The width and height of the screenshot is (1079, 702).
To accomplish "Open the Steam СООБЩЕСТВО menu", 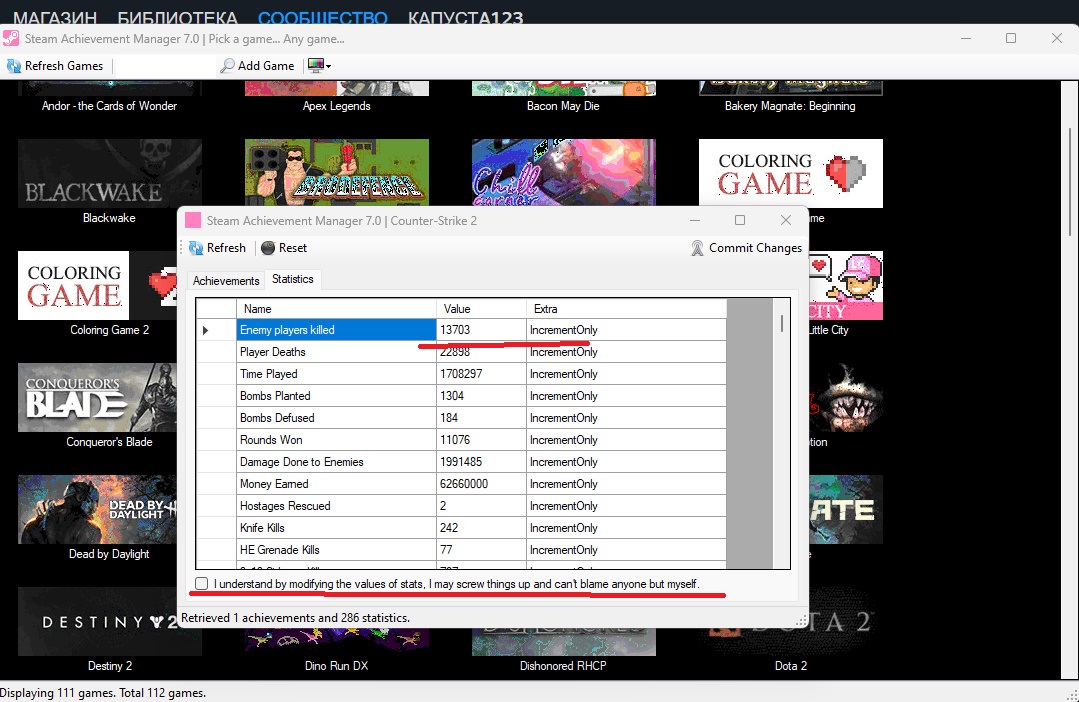I will tap(323, 17).
